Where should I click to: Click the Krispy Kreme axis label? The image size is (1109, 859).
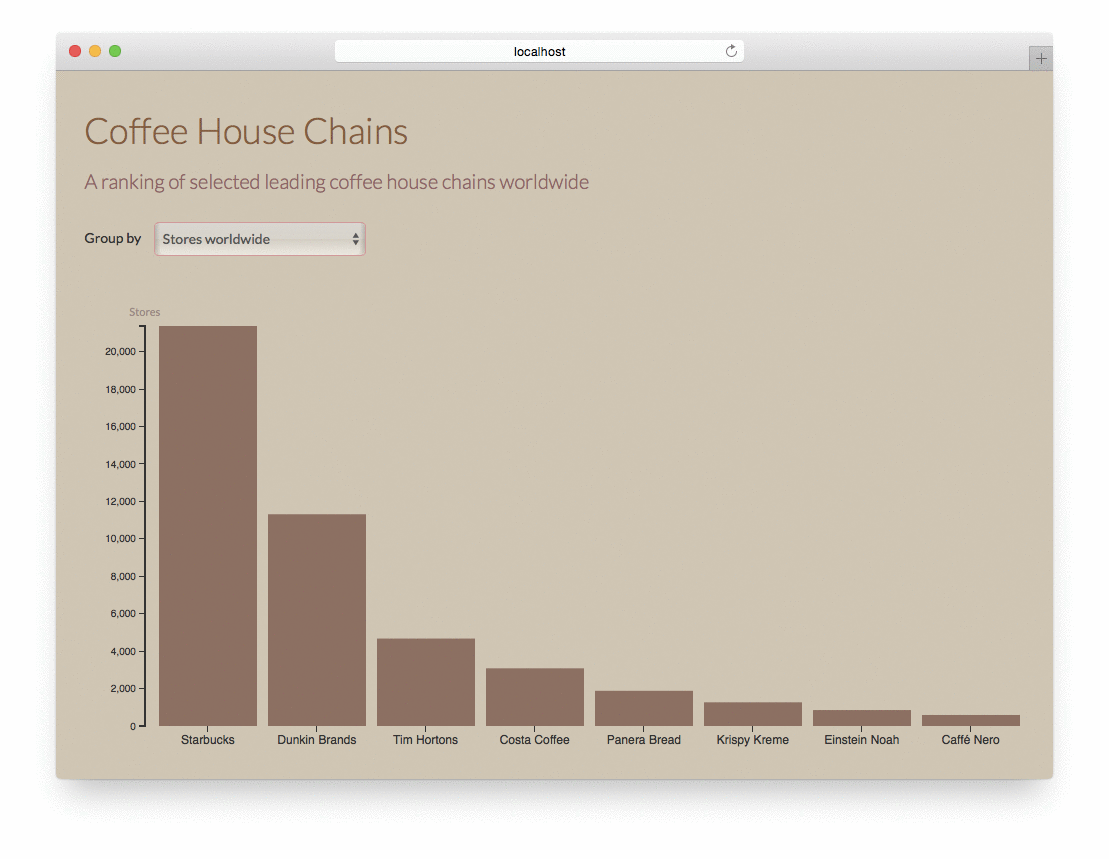[x=753, y=740]
